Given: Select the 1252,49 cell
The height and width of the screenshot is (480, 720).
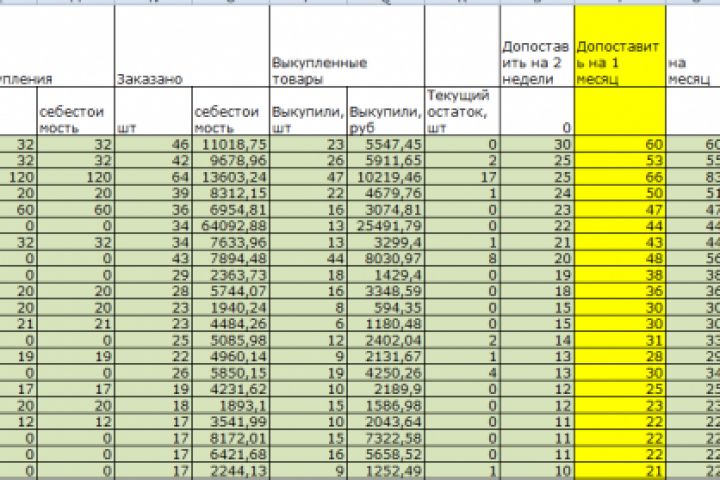Looking at the screenshot, I should click(x=386, y=470).
